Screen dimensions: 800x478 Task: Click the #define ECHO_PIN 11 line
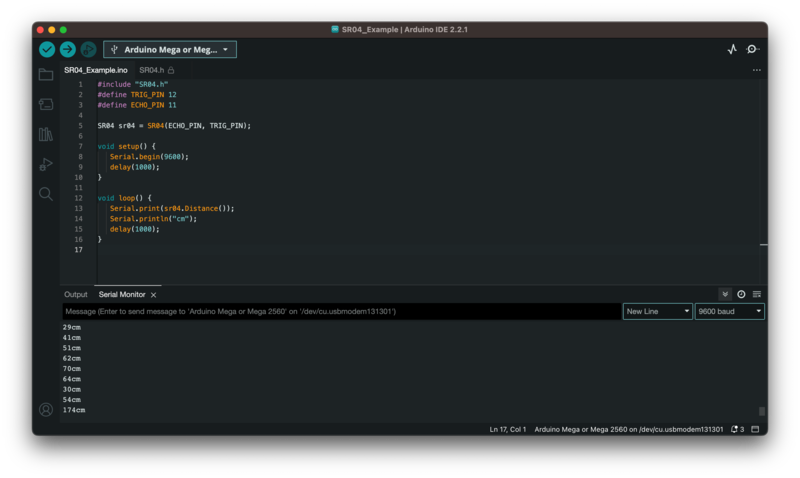point(137,105)
